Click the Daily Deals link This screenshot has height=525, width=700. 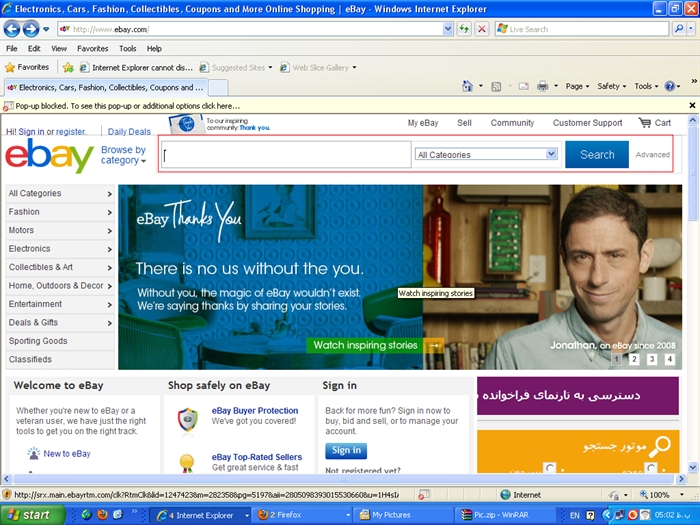[129, 132]
